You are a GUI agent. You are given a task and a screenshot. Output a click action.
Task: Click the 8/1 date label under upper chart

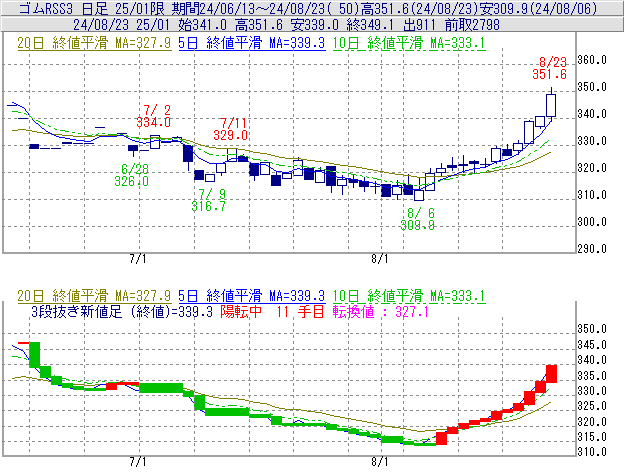tap(380, 259)
